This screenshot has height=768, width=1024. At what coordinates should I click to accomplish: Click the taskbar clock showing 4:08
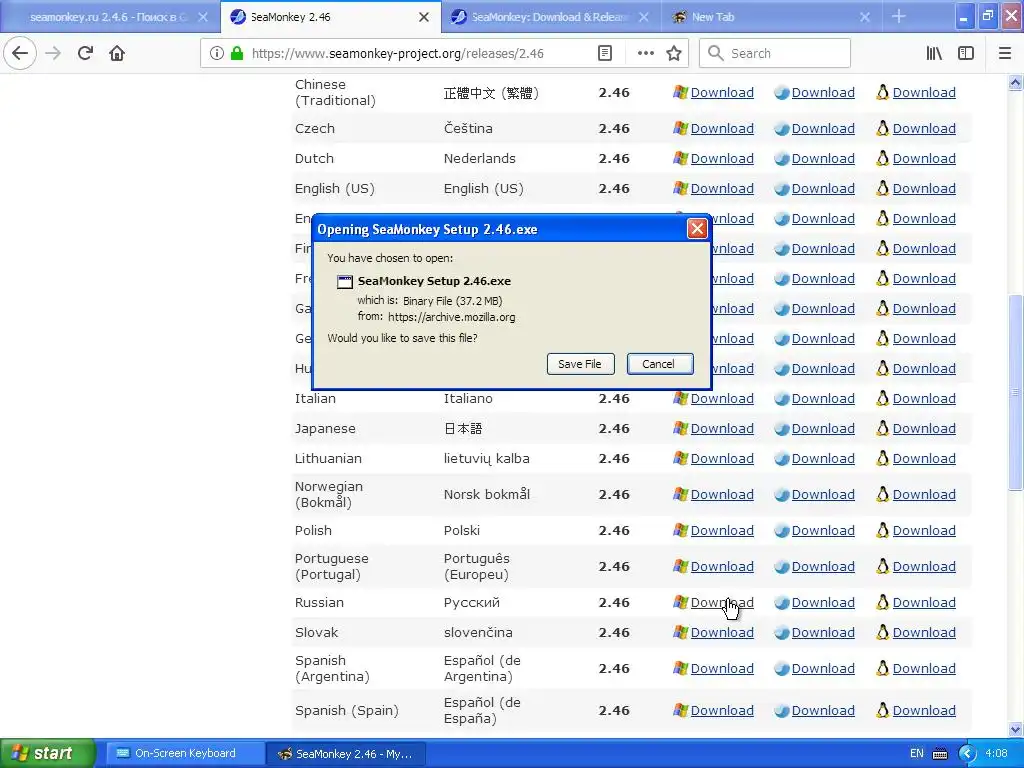point(997,753)
